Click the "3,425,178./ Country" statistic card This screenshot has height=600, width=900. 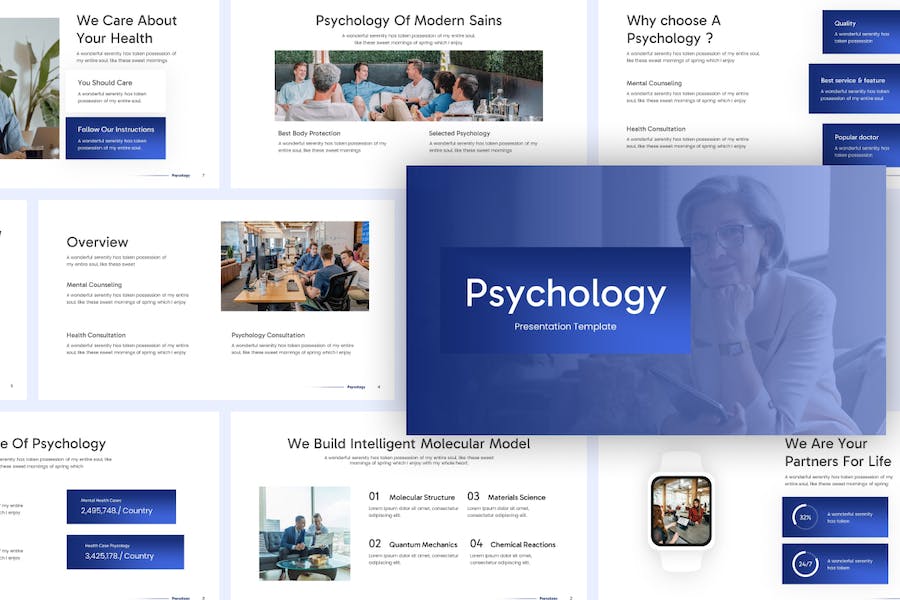click(125, 552)
